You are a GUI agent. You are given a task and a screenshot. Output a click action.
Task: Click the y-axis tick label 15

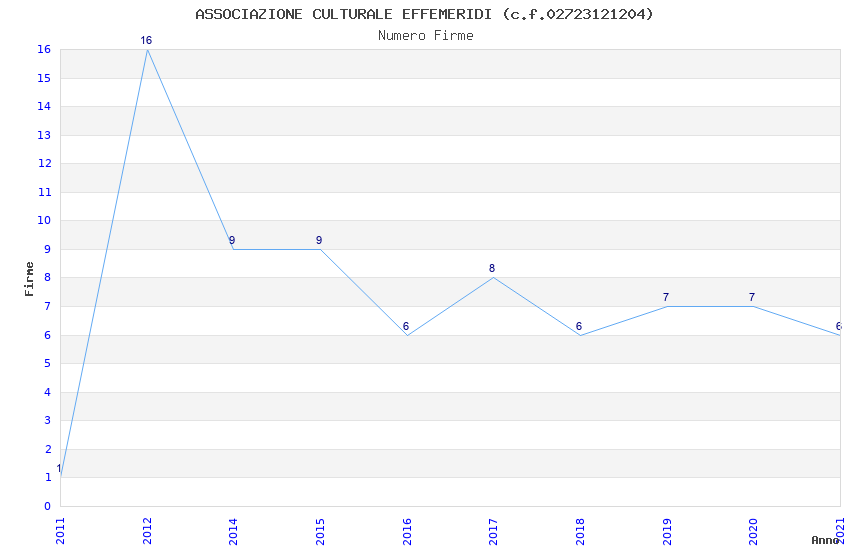tap(44, 78)
